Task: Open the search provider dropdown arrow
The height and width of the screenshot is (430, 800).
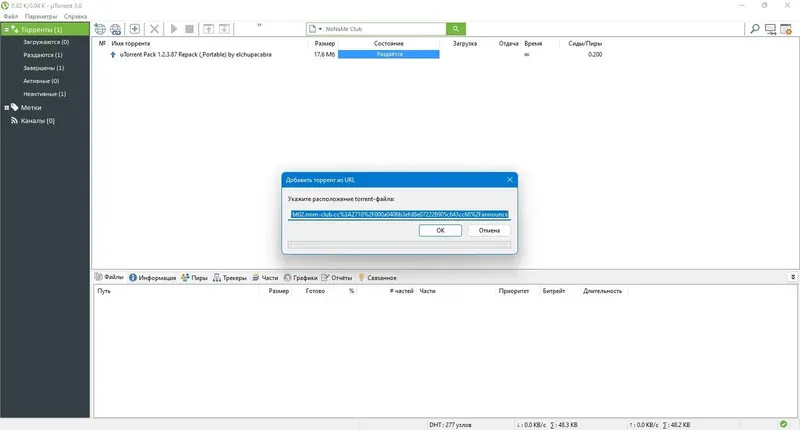Action: pos(320,29)
